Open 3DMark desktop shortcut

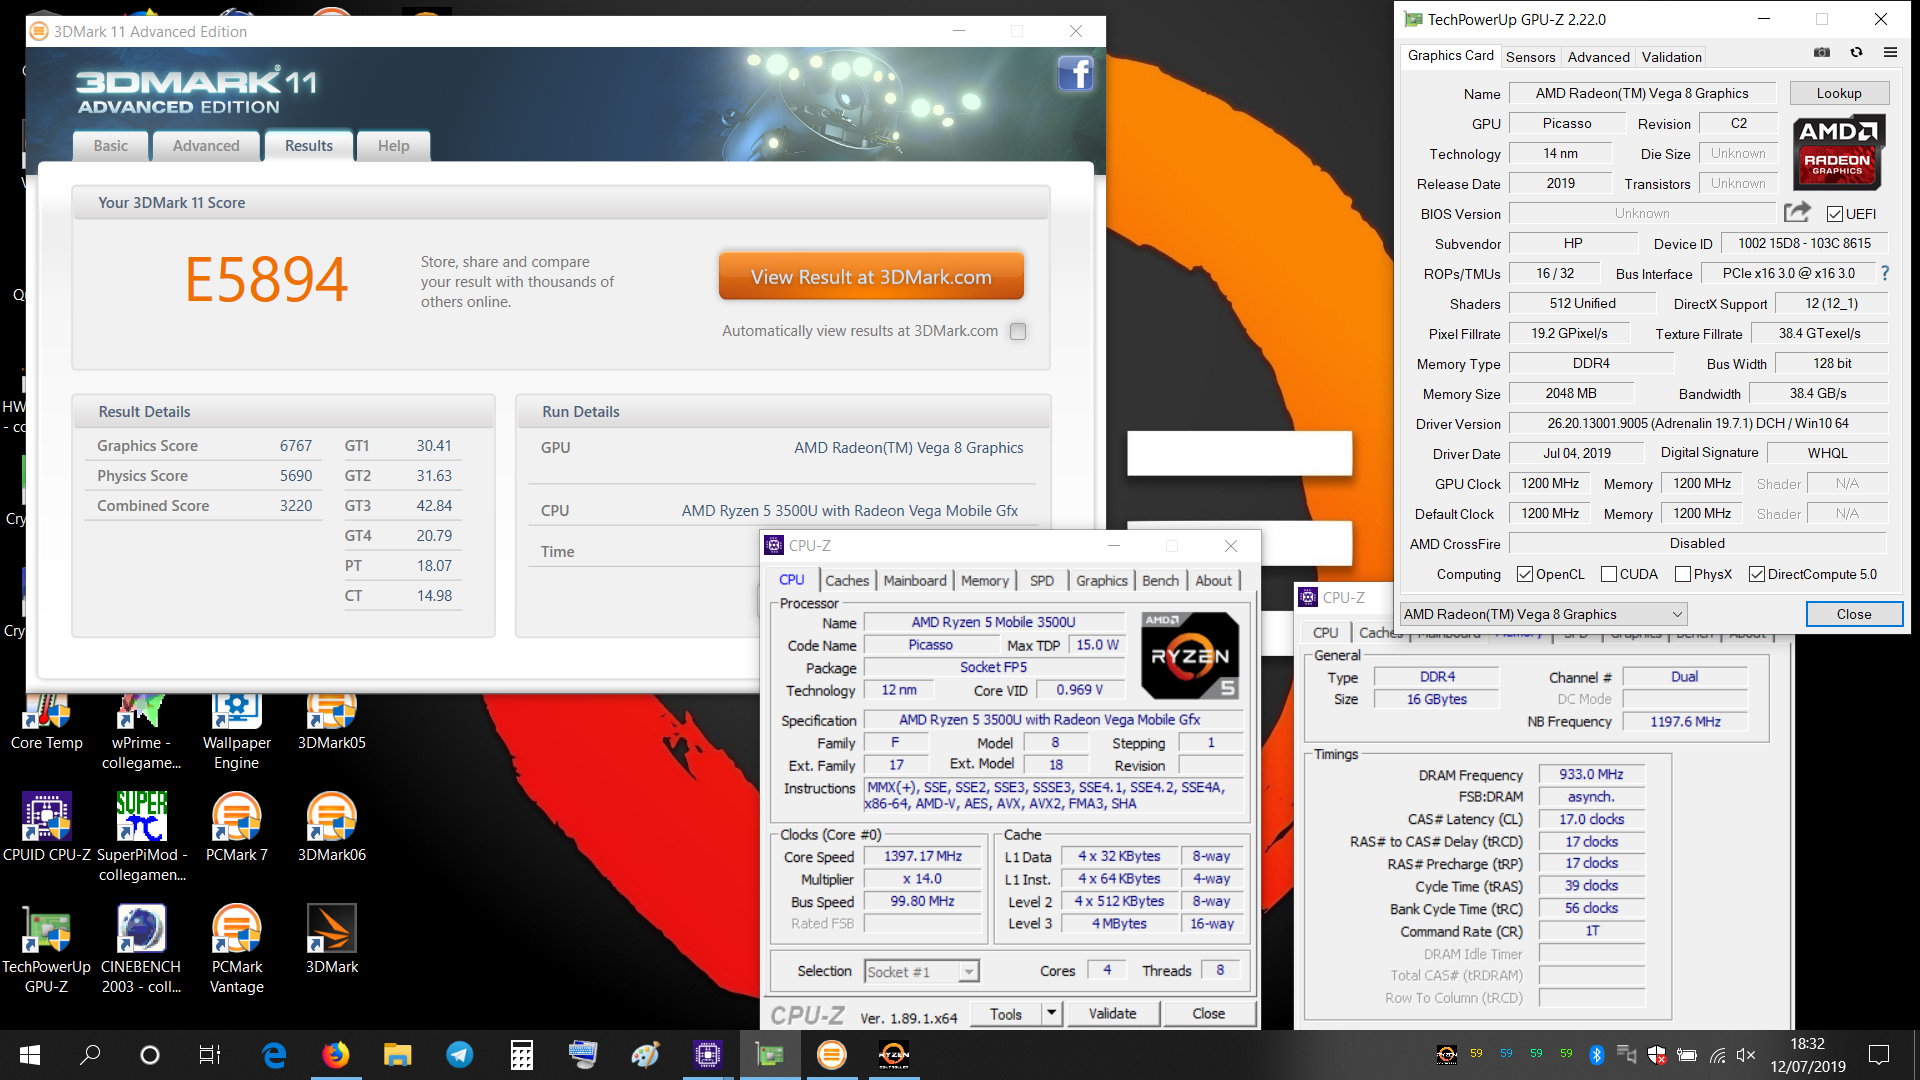[332, 938]
